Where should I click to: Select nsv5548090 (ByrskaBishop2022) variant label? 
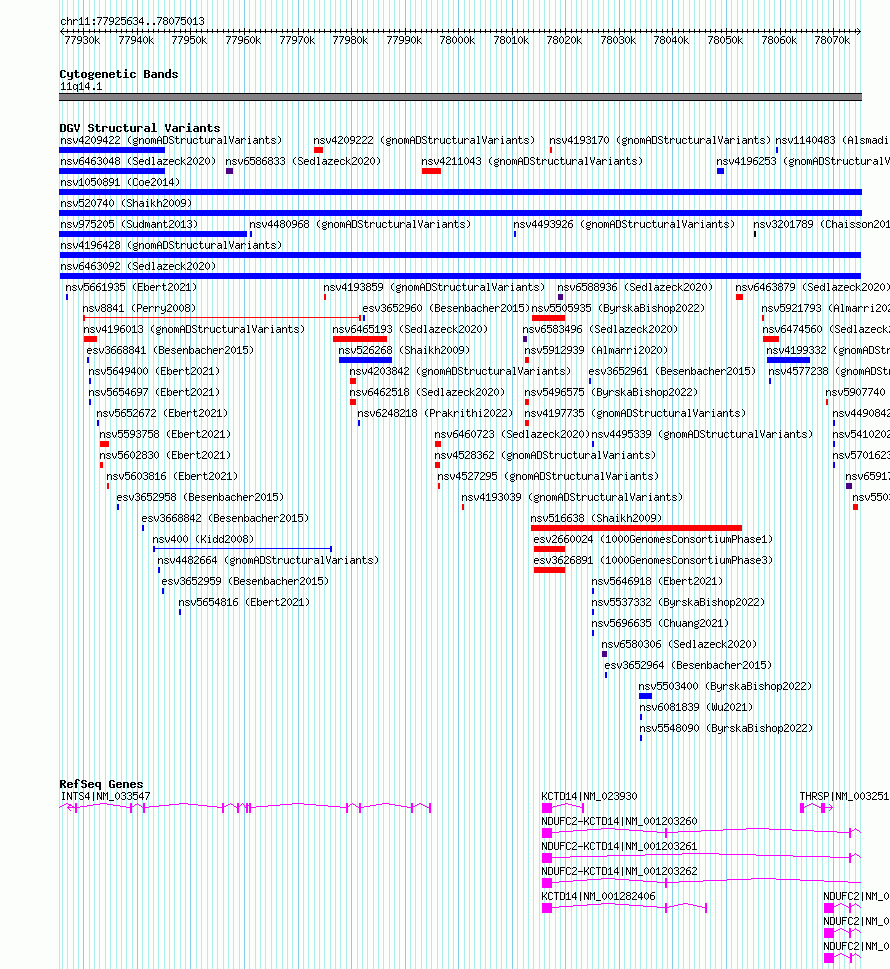point(726,729)
